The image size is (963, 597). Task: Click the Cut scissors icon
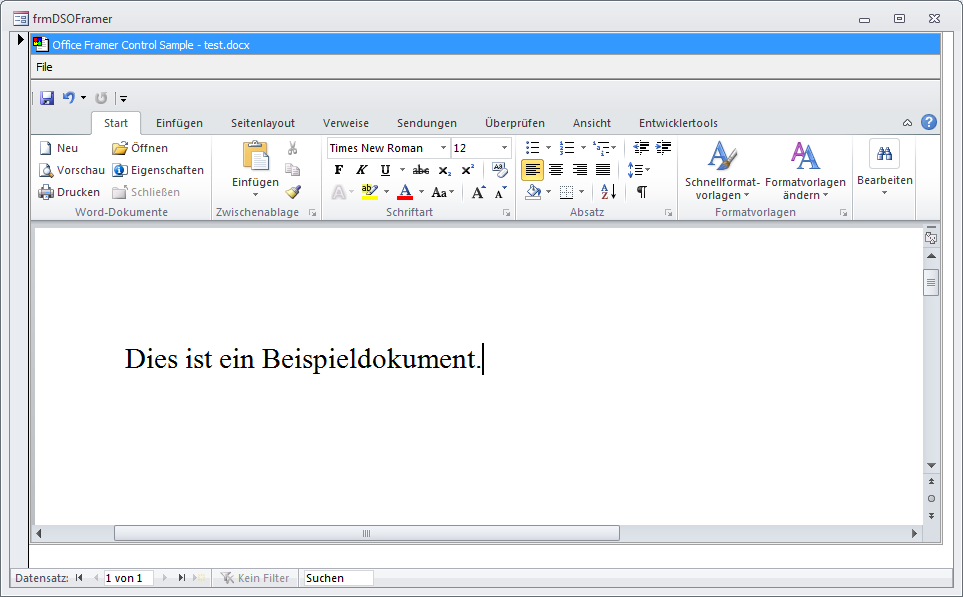(292, 148)
